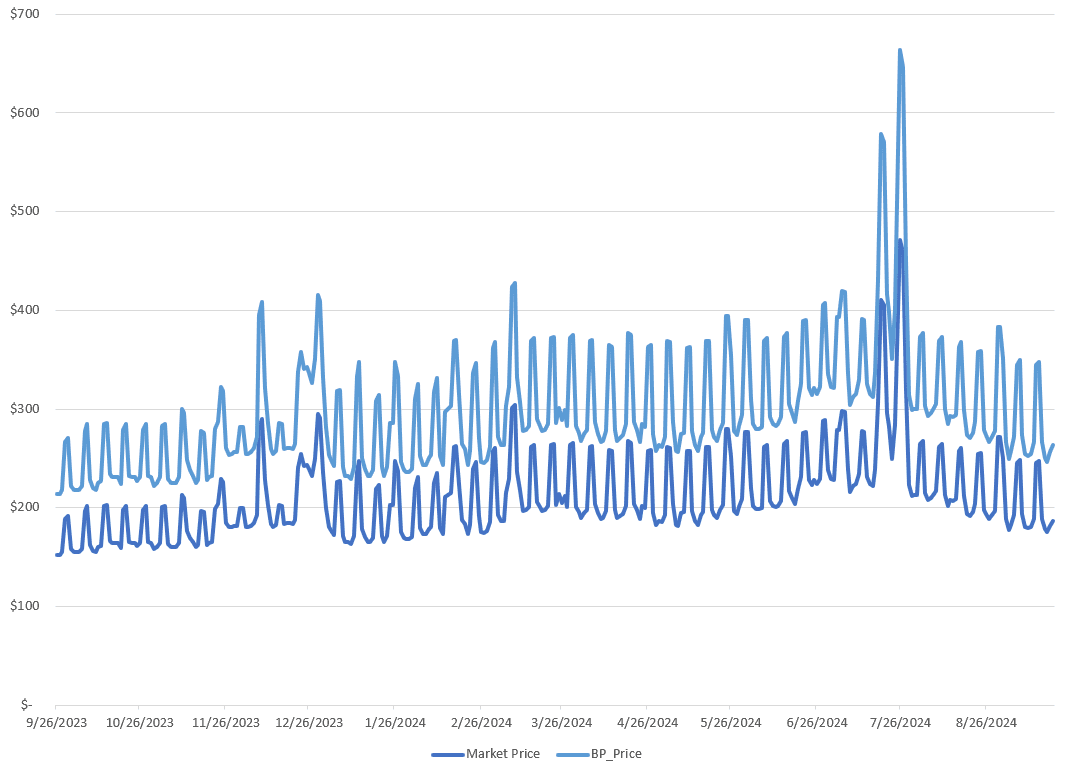The width and height of the screenshot is (1067, 764).
Task: Click the $400 y-axis label
Action: click(25, 310)
